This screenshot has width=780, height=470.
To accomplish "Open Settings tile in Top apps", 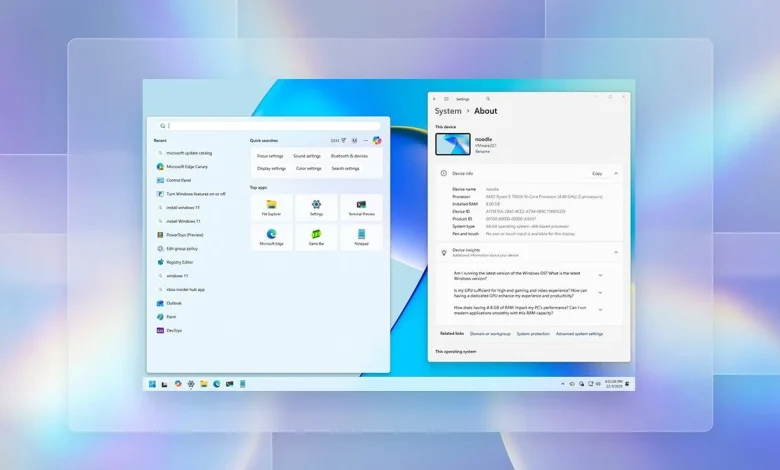I will tap(316, 207).
